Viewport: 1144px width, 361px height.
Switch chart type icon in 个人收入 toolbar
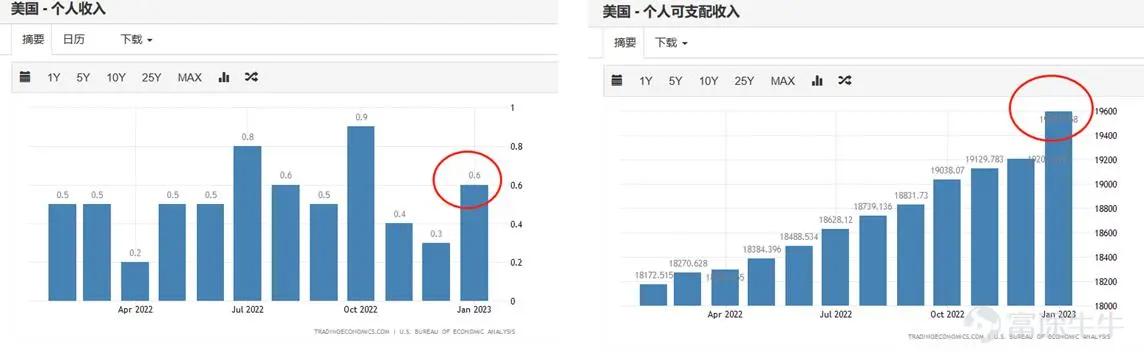pos(224,77)
